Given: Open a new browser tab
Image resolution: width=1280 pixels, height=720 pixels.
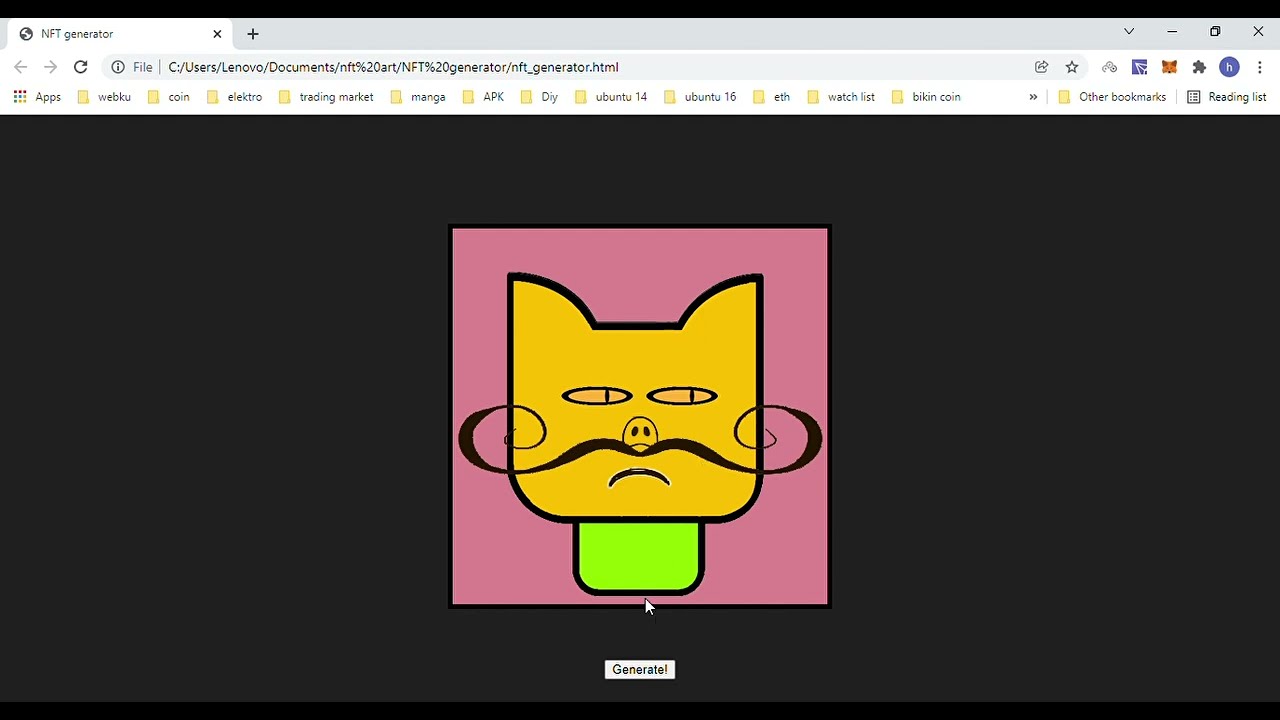Looking at the screenshot, I should click(253, 34).
